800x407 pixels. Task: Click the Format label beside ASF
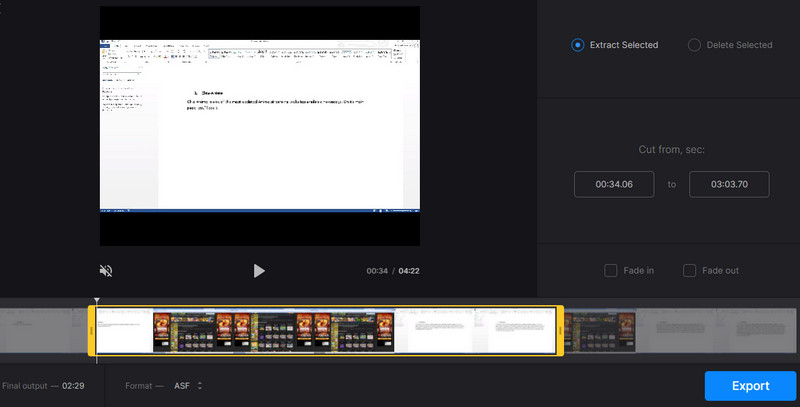pyautogui.click(x=143, y=385)
